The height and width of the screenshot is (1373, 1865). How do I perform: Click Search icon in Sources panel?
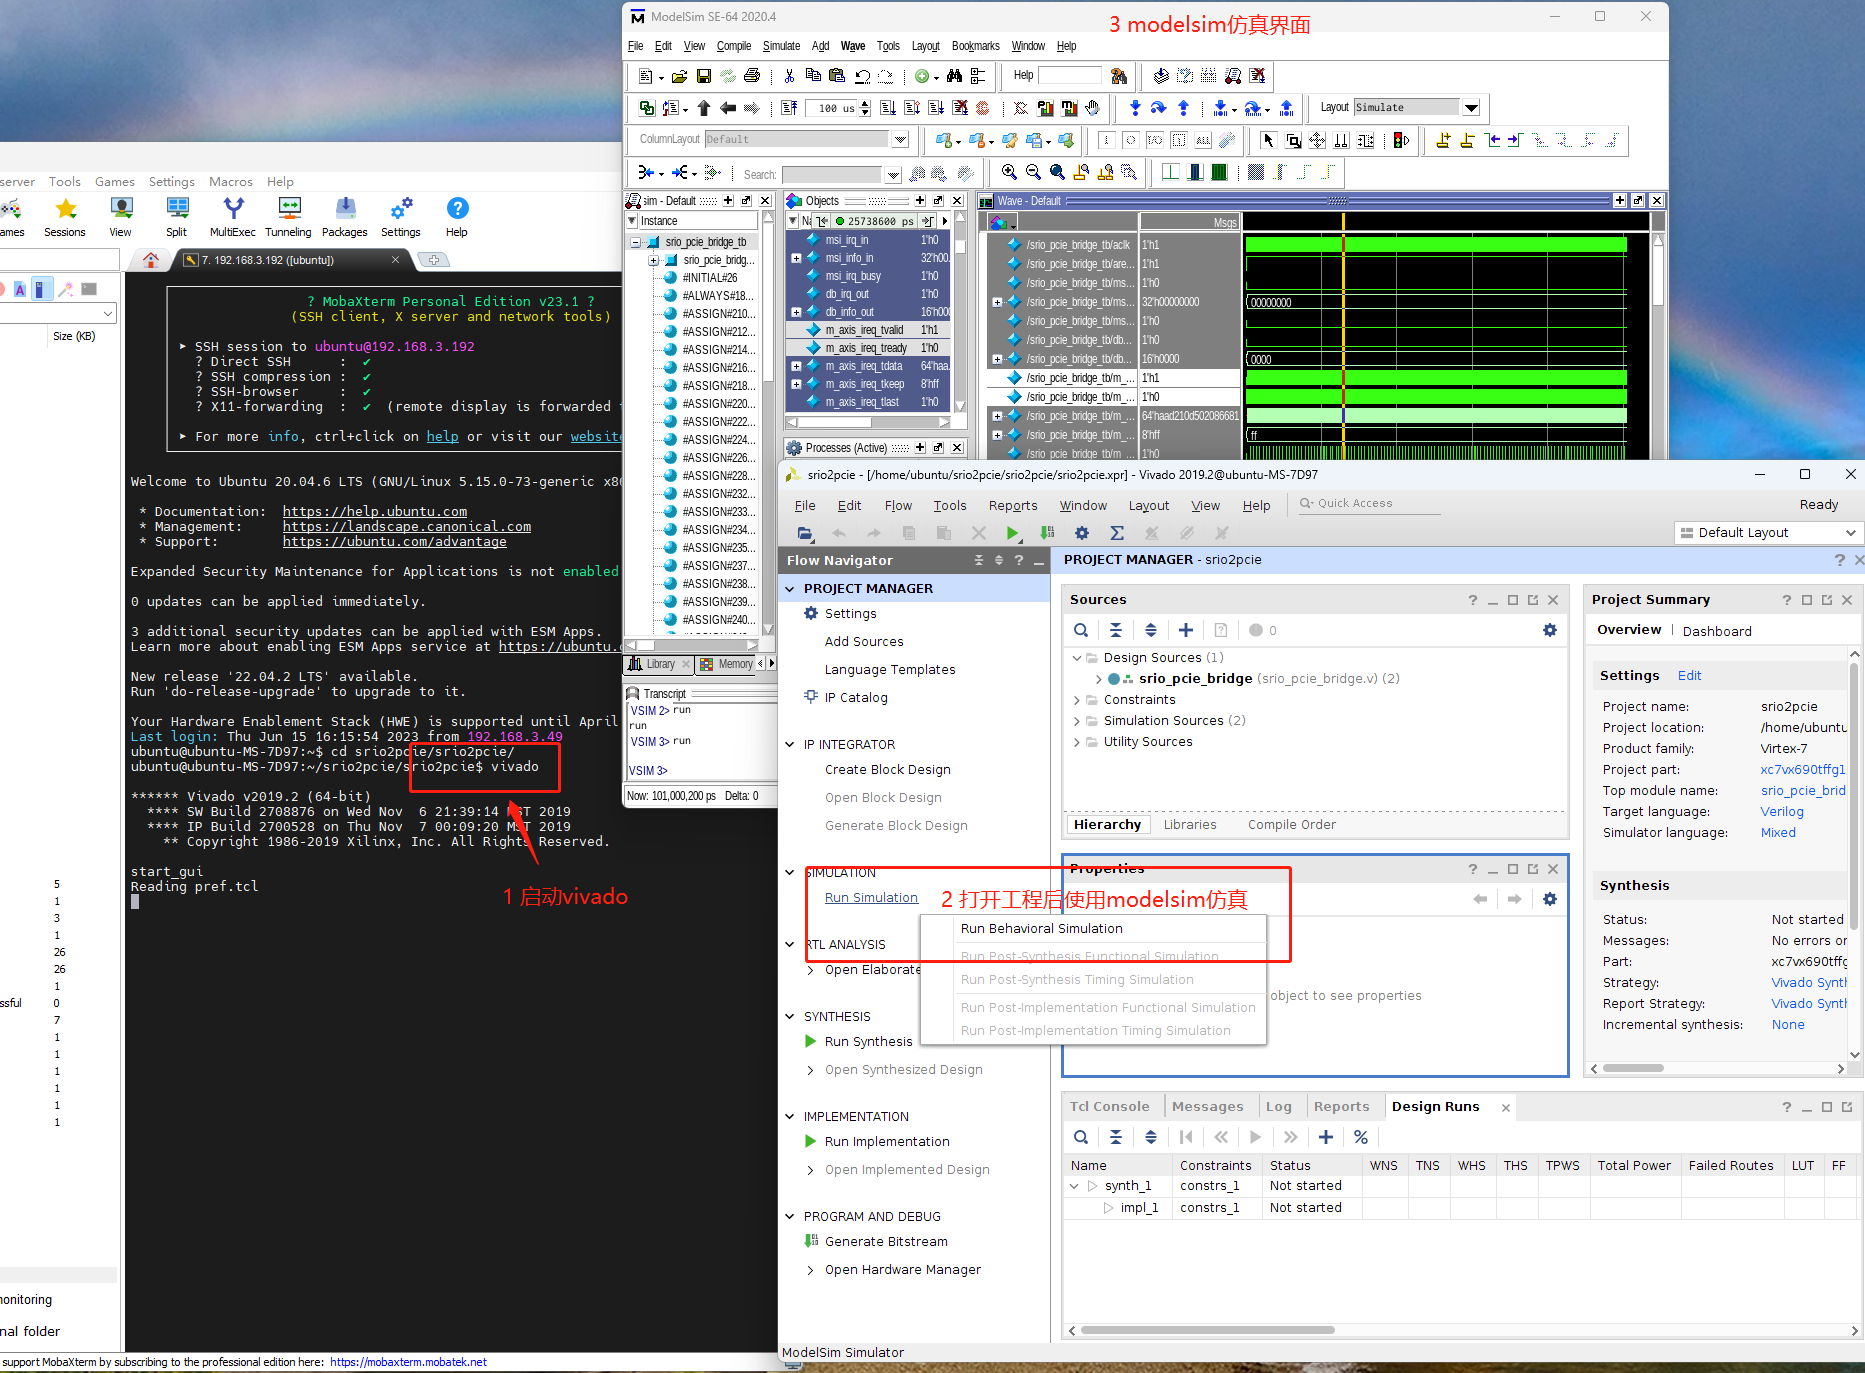(1081, 630)
